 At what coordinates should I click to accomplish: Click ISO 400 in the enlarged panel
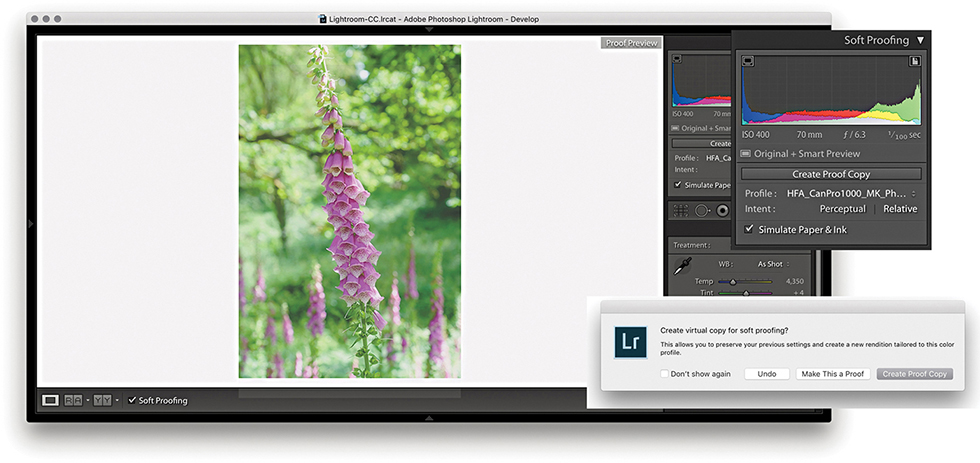[x=756, y=134]
